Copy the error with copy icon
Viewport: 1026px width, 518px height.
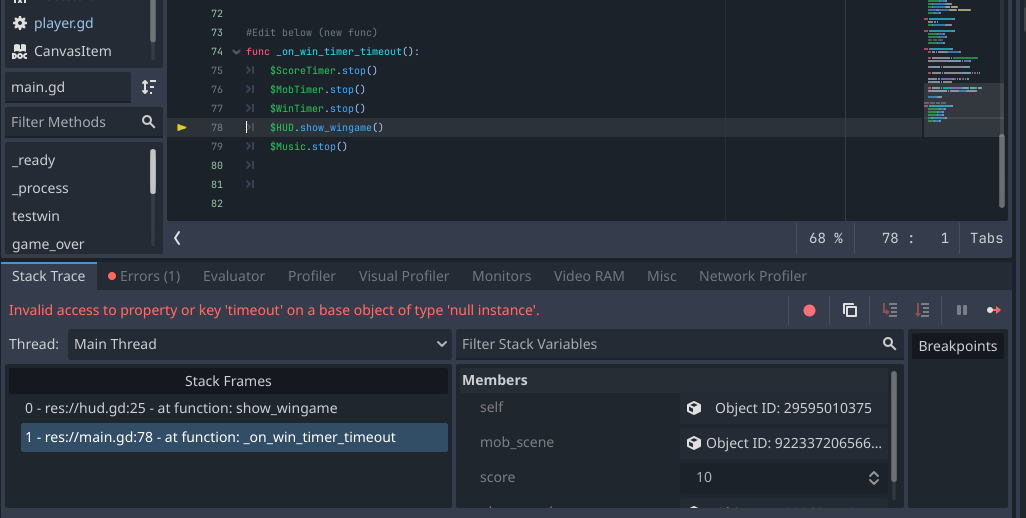pyautogui.click(x=849, y=310)
